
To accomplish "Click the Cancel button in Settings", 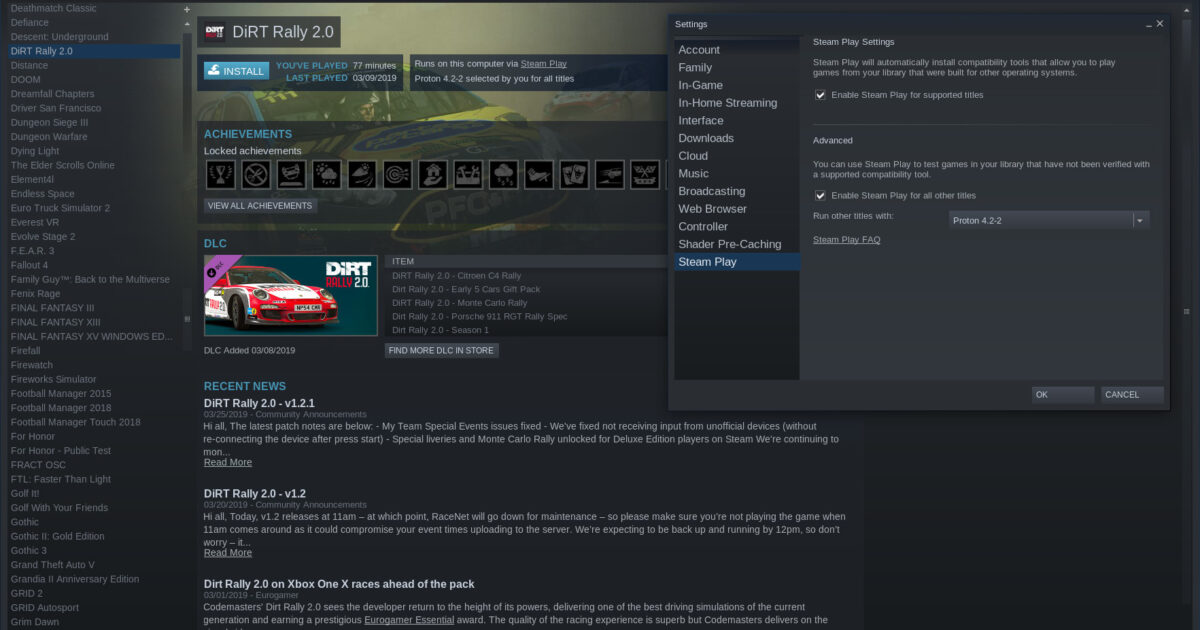I will [1132, 395].
